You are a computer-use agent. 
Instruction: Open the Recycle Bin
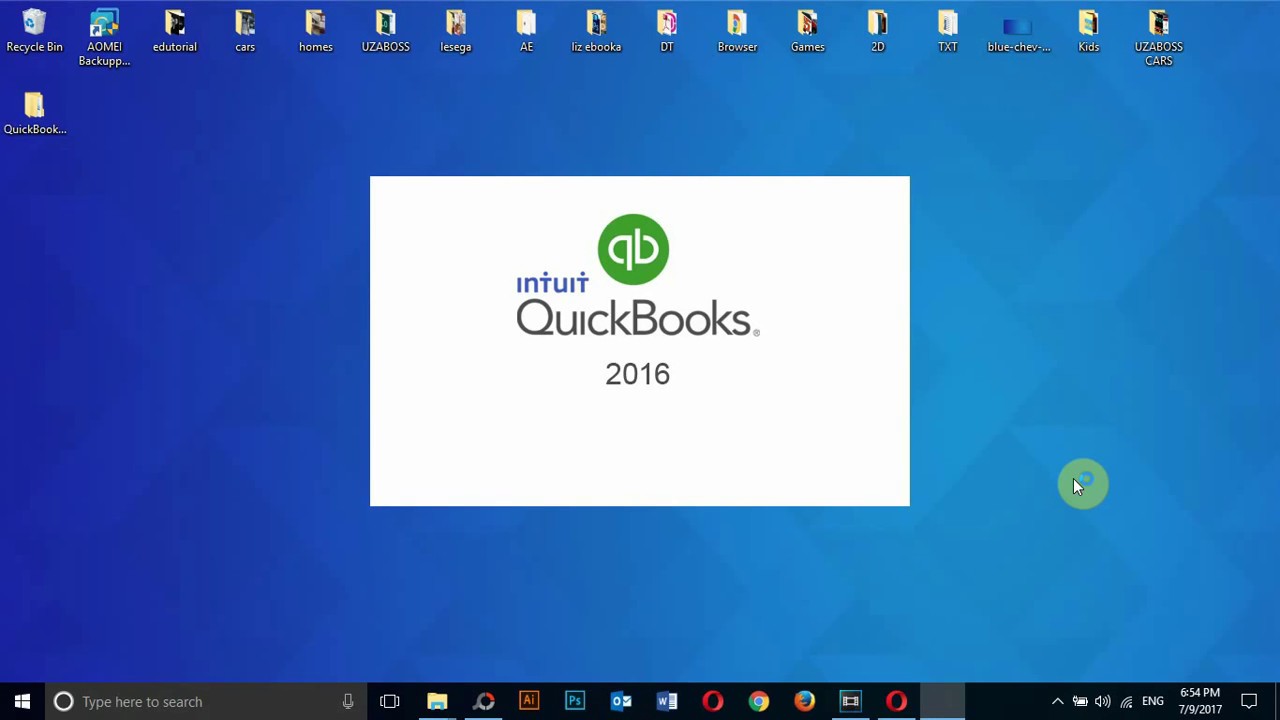pyautogui.click(x=34, y=25)
